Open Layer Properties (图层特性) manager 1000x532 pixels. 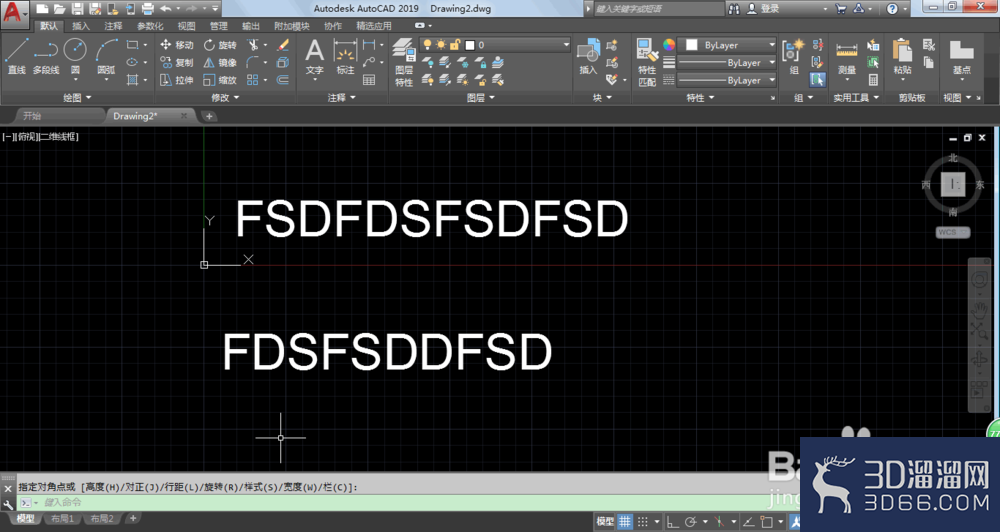click(x=404, y=62)
